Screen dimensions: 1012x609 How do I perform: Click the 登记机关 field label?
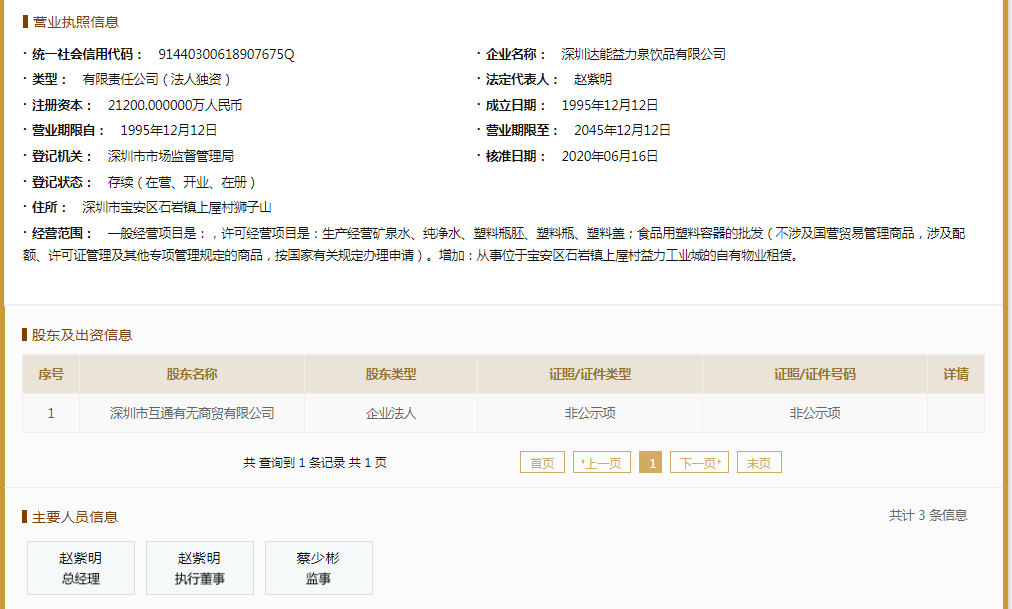click(x=63, y=156)
